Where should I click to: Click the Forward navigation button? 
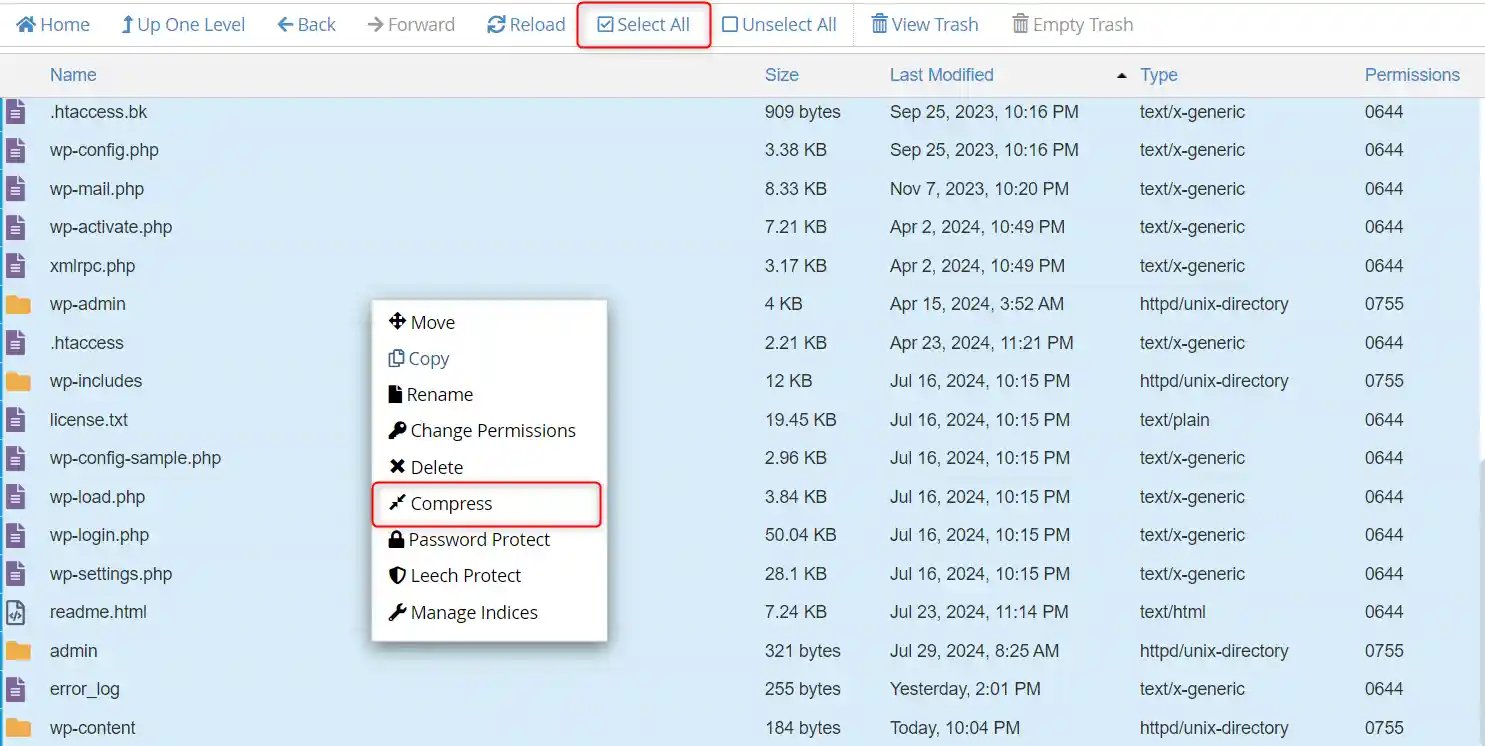click(x=411, y=25)
